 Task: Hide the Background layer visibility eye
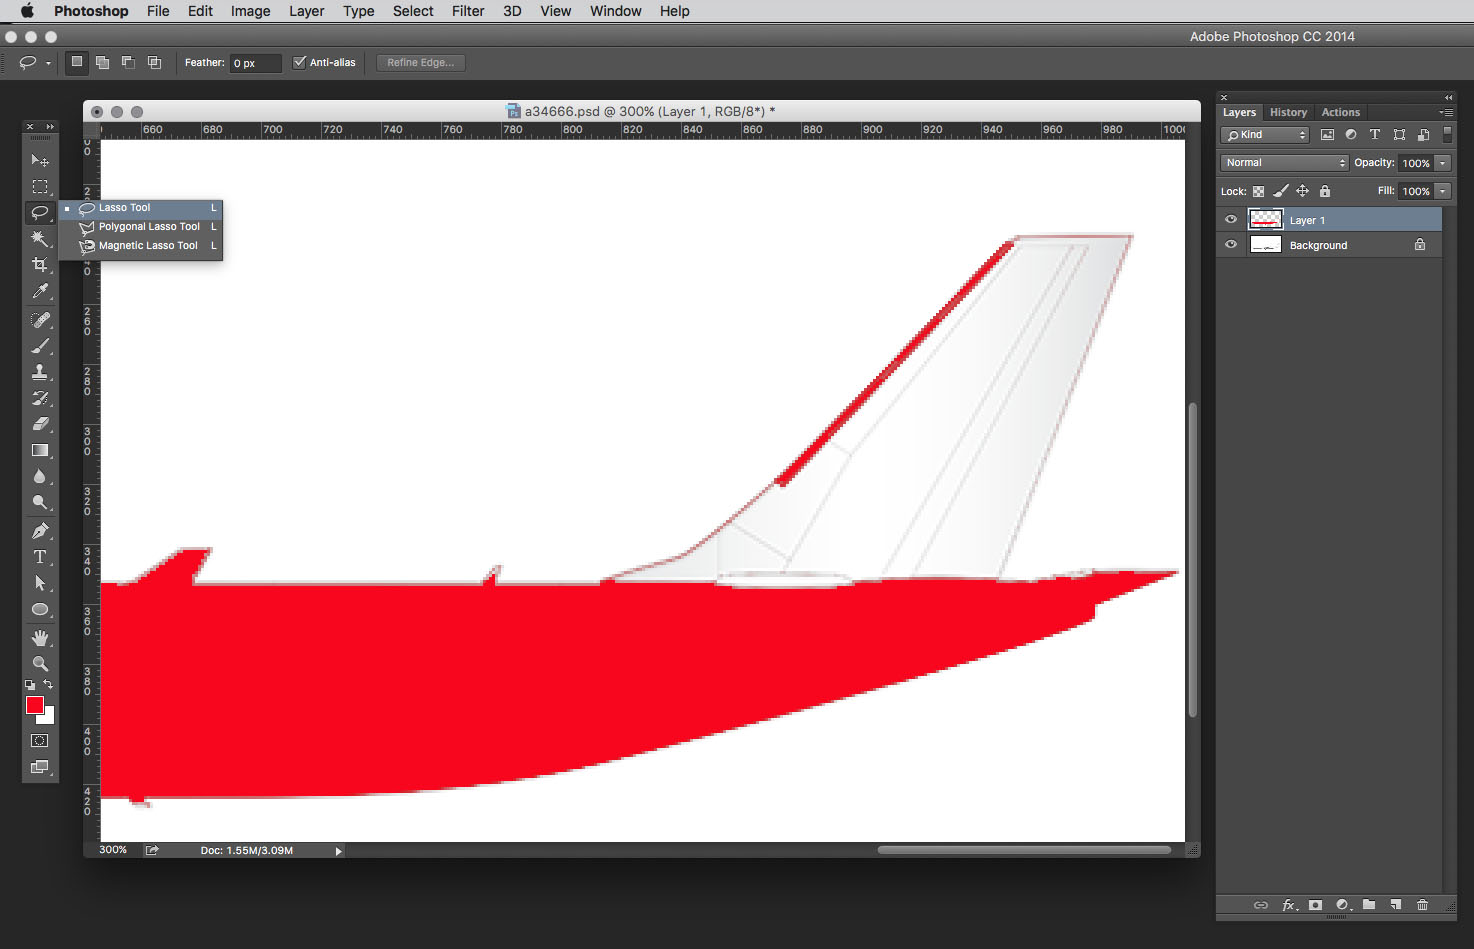pyautogui.click(x=1231, y=245)
